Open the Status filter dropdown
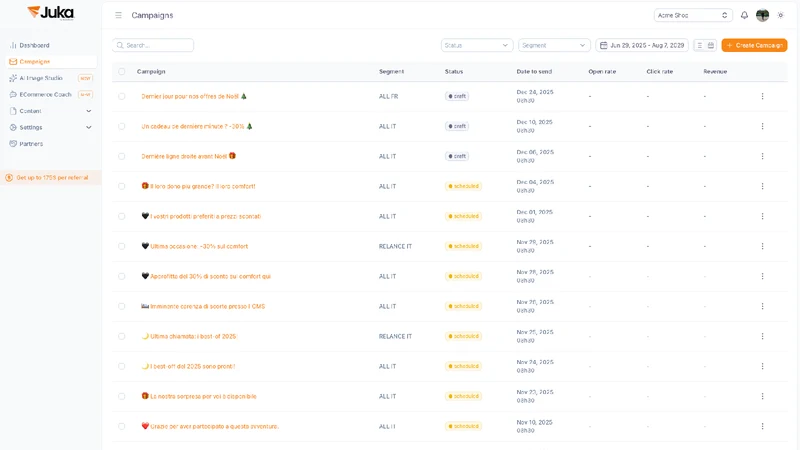The height and width of the screenshot is (450, 800). coord(477,45)
